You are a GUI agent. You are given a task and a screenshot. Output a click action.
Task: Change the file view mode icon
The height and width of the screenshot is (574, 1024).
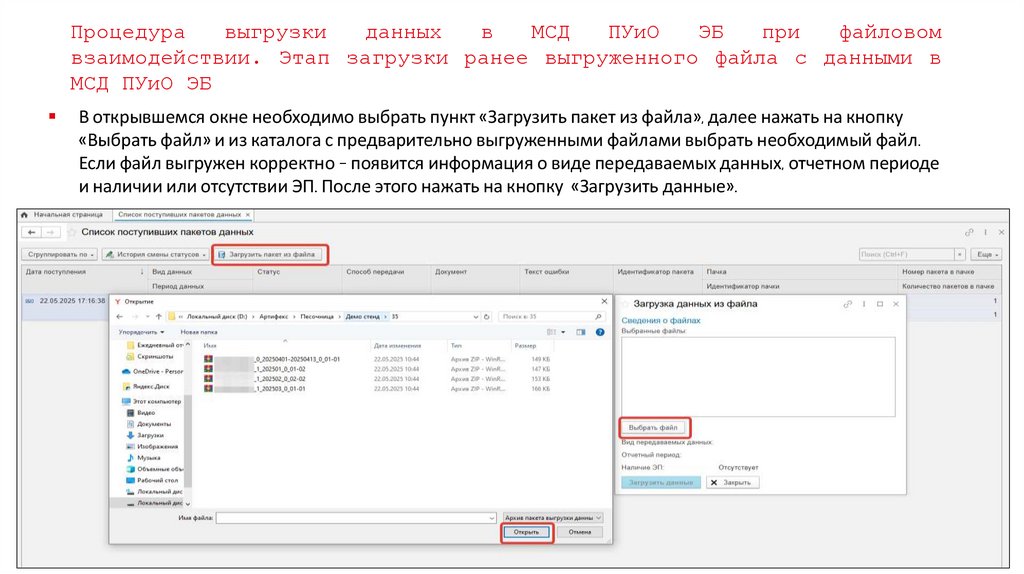(x=552, y=332)
